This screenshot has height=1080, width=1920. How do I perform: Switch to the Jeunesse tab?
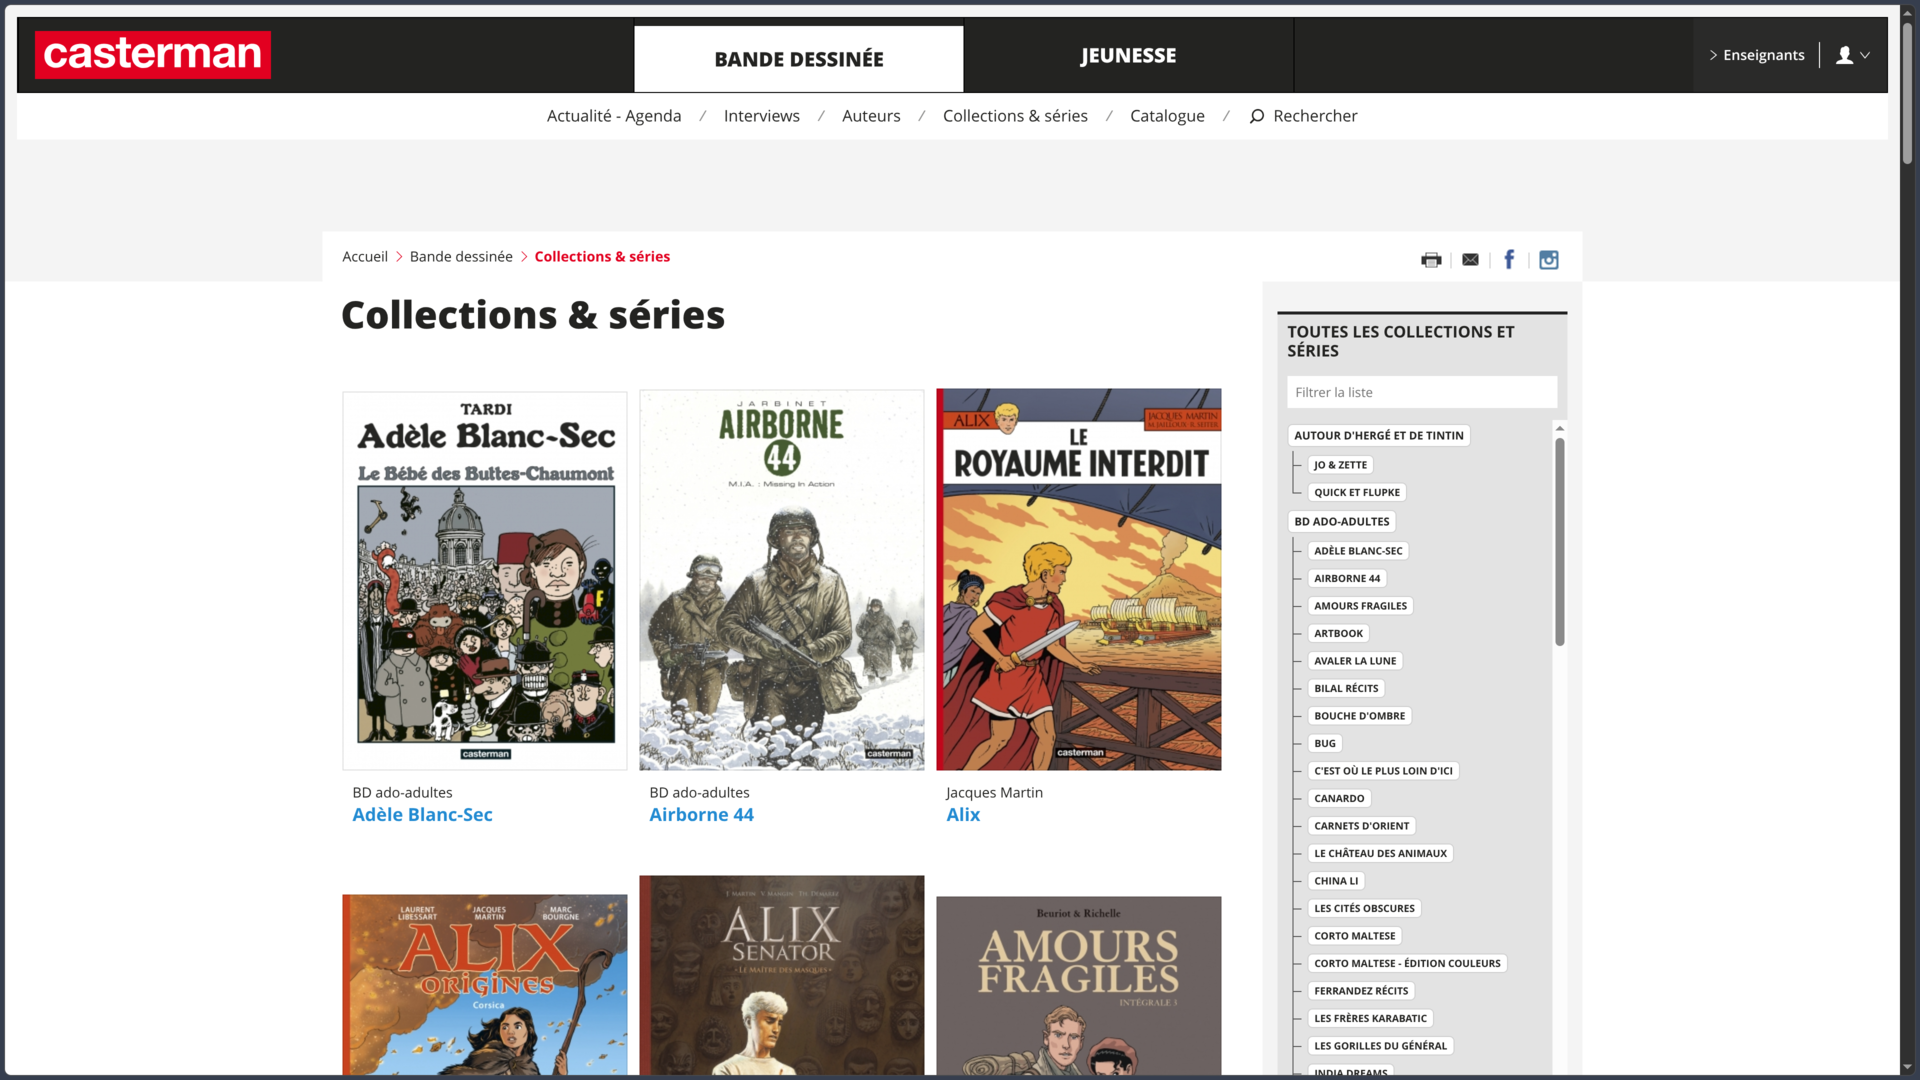(1128, 56)
